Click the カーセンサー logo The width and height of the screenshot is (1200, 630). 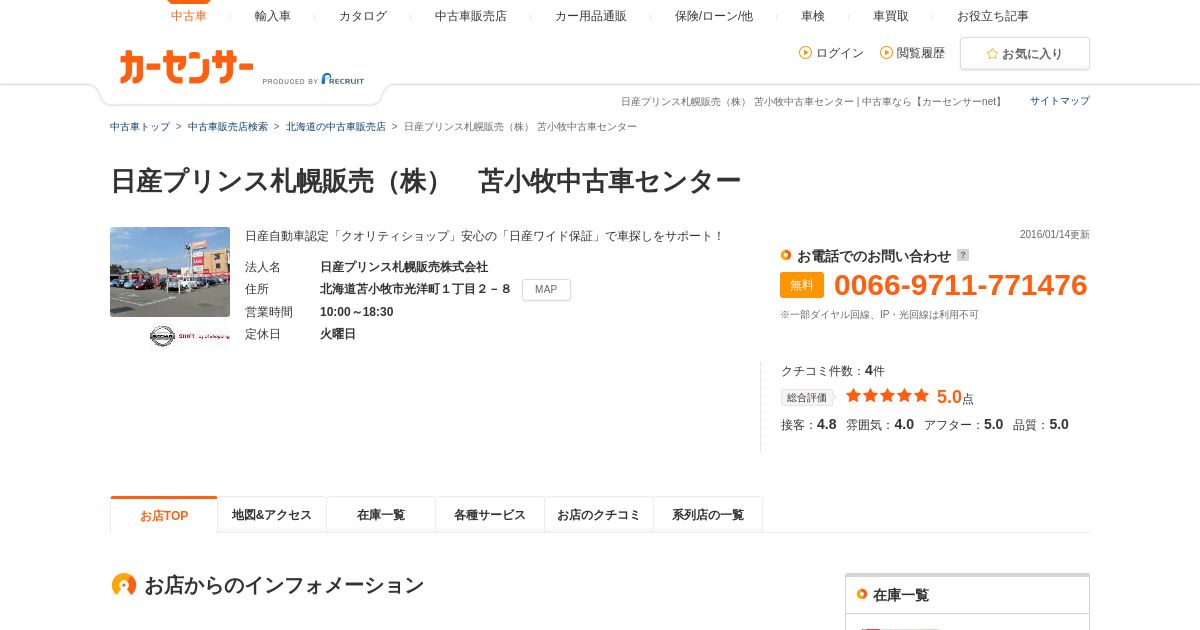(x=187, y=67)
